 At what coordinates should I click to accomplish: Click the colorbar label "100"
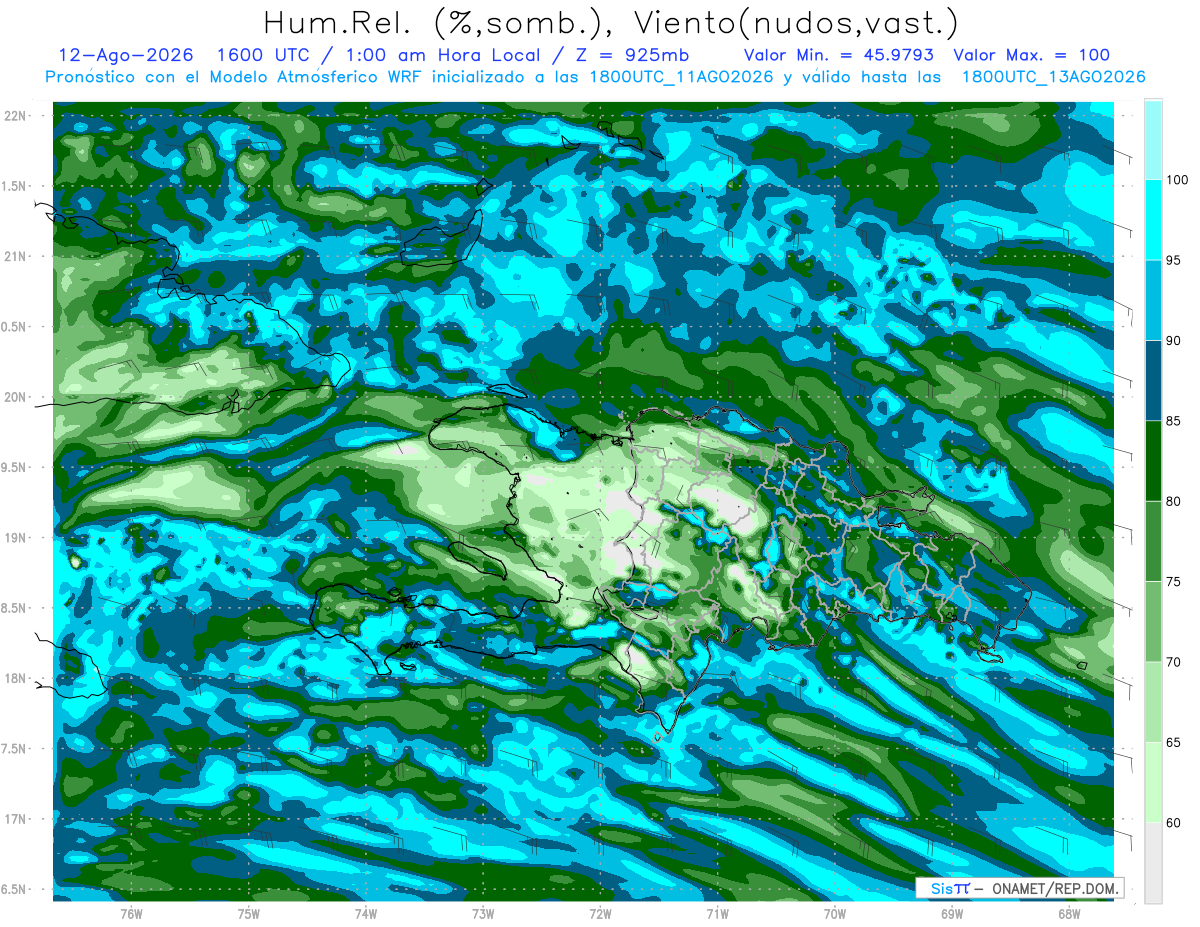(x=1179, y=180)
